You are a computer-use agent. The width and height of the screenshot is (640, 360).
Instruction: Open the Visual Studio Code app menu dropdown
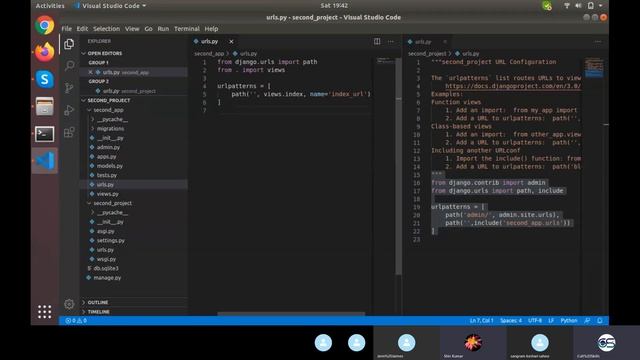[x=110, y=6]
